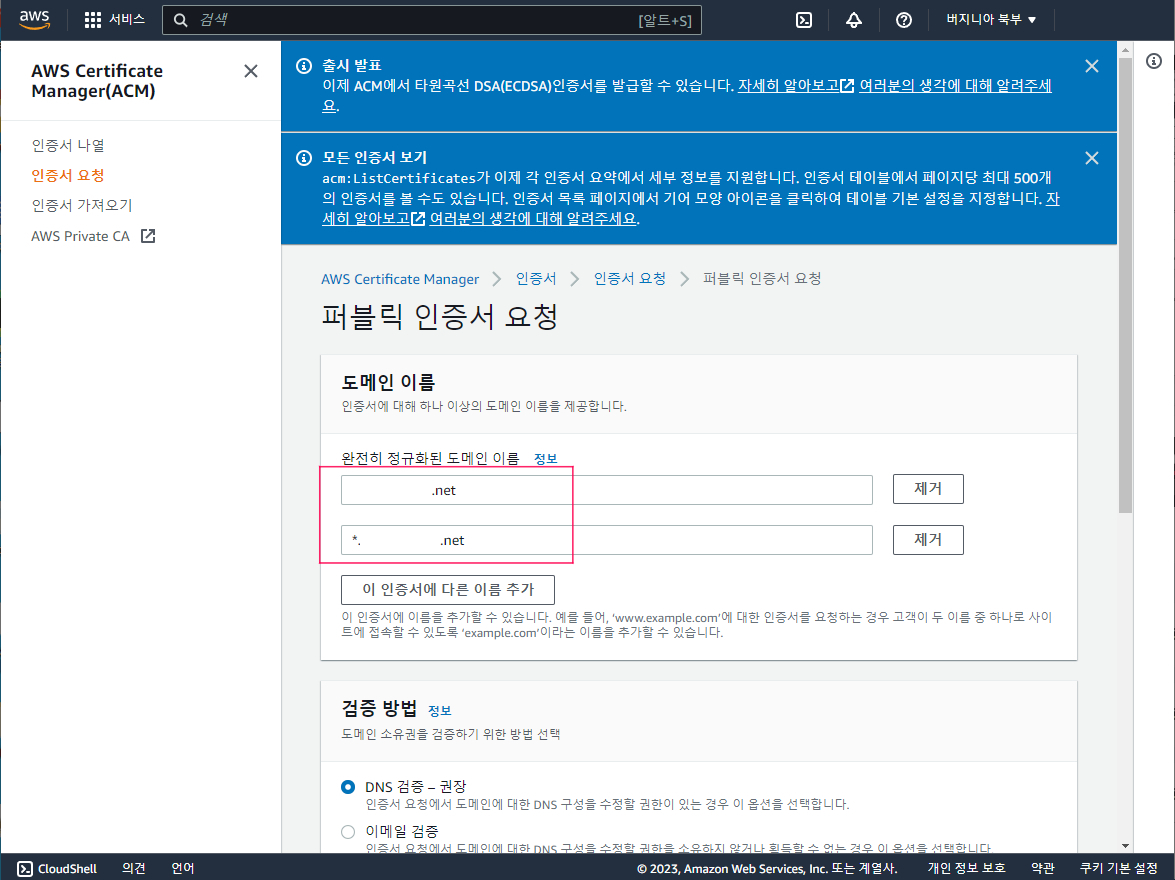The width and height of the screenshot is (1175, 880).
Task: Close the ACM side navigation panel
Action: coord(251,71)
